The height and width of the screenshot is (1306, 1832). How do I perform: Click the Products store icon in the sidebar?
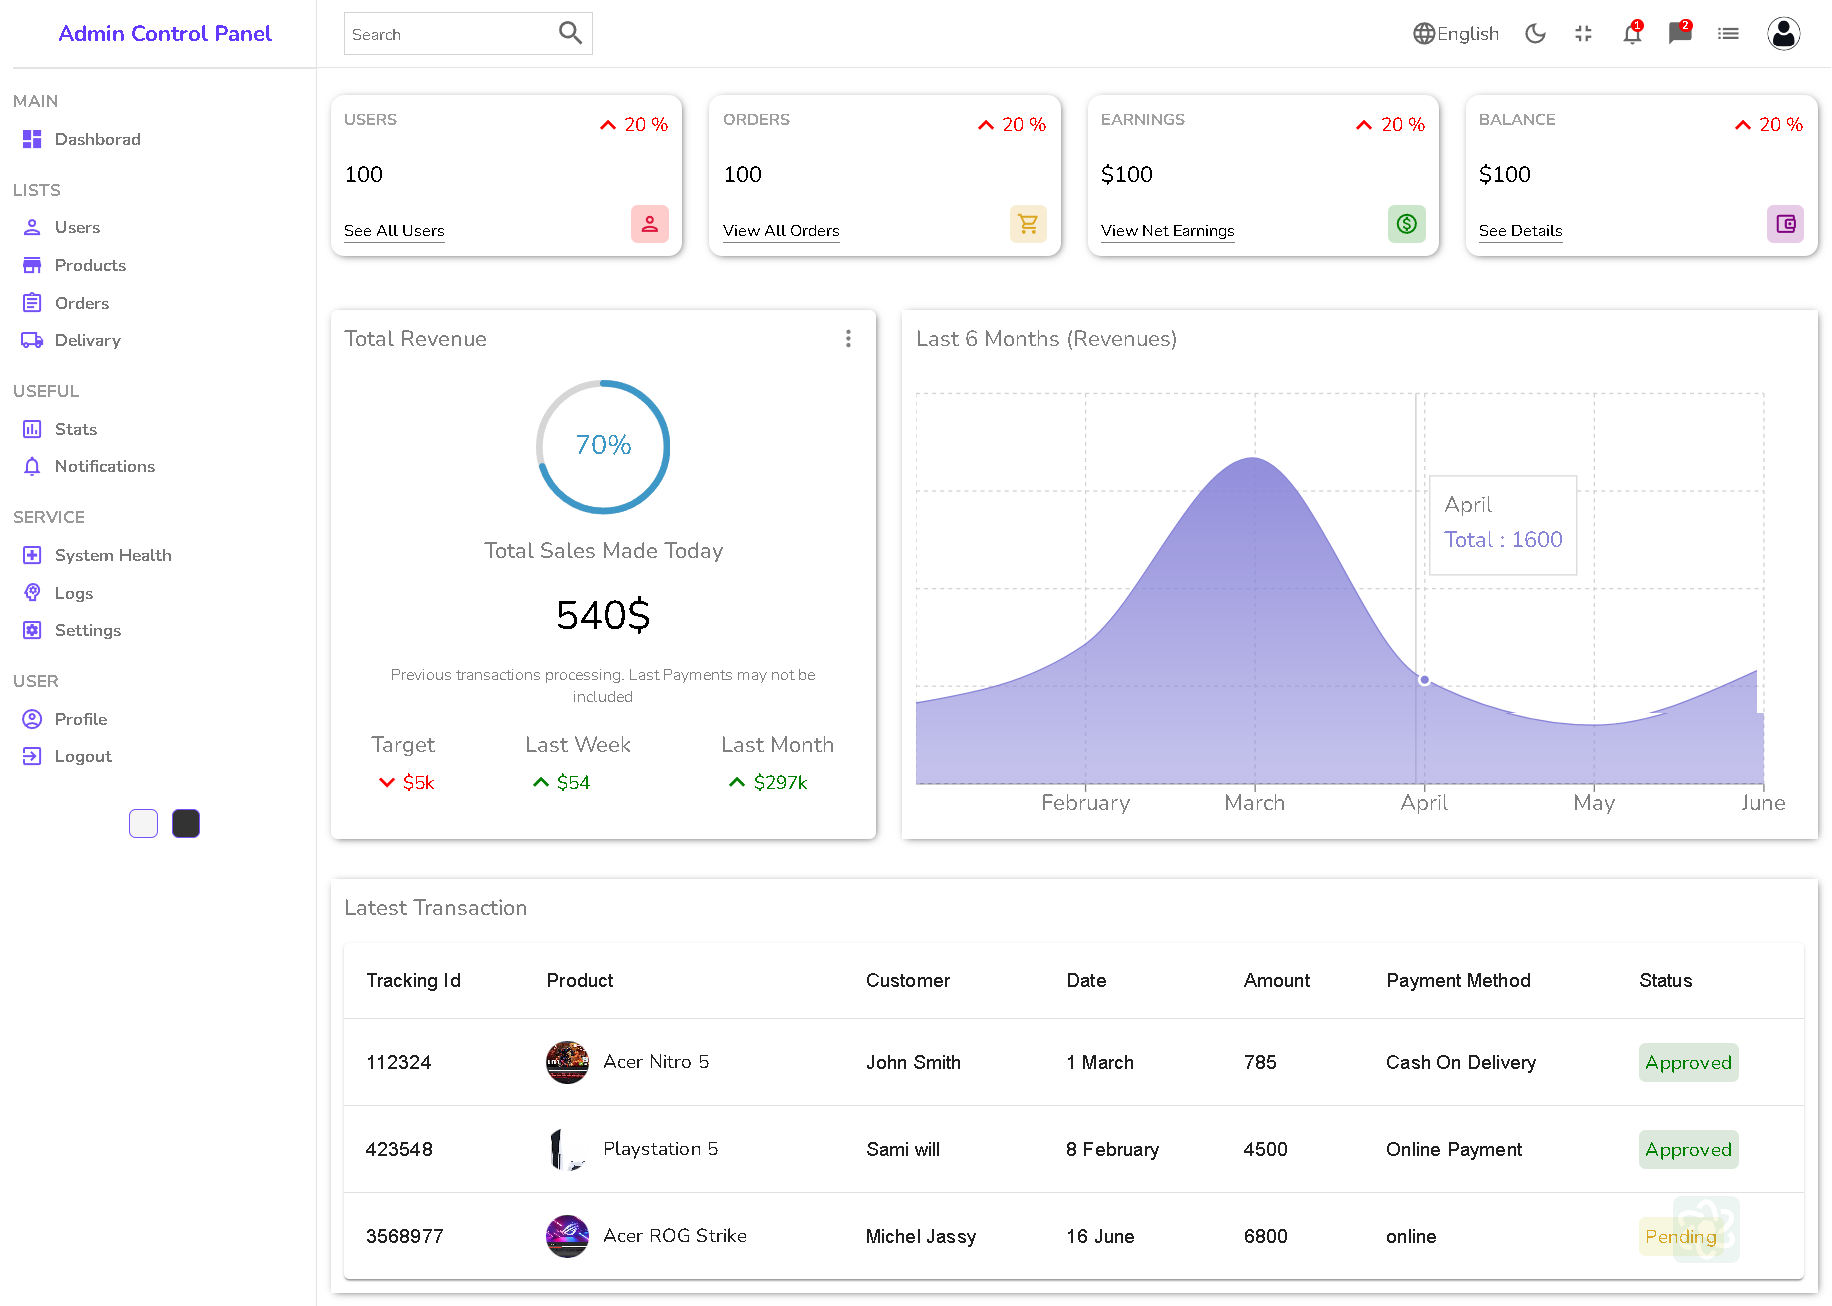point(32,265)
